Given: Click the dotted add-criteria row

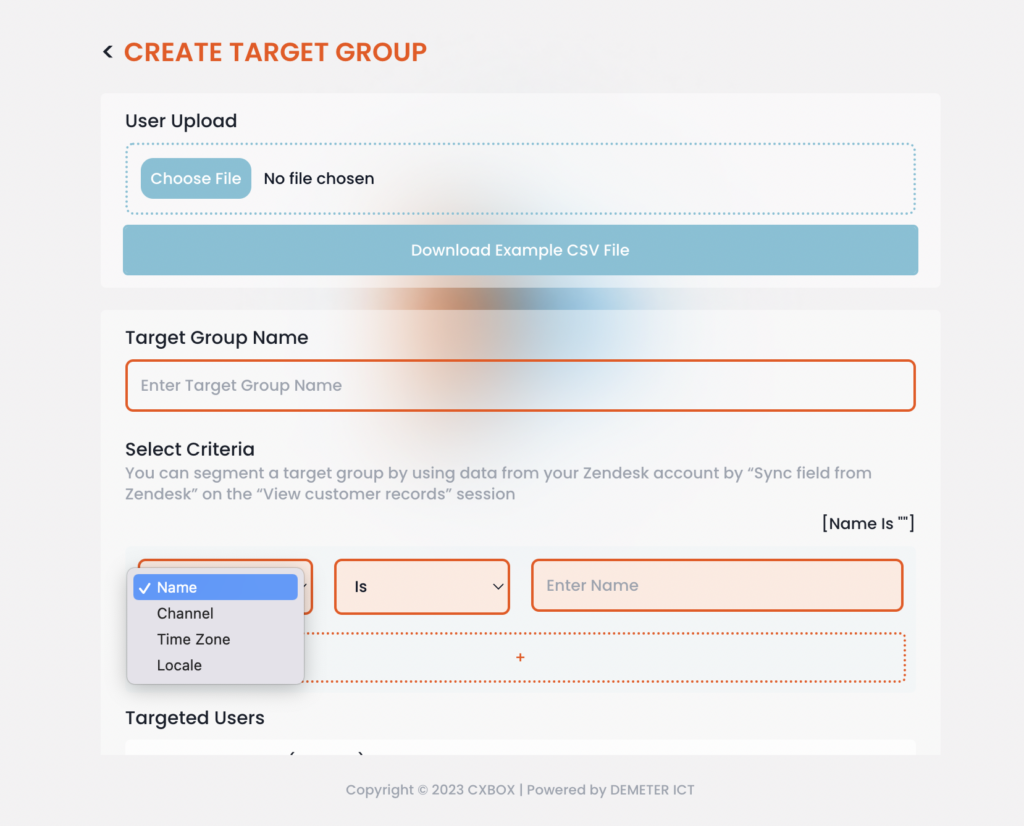Looking at the screenshot, I should 604,657.
